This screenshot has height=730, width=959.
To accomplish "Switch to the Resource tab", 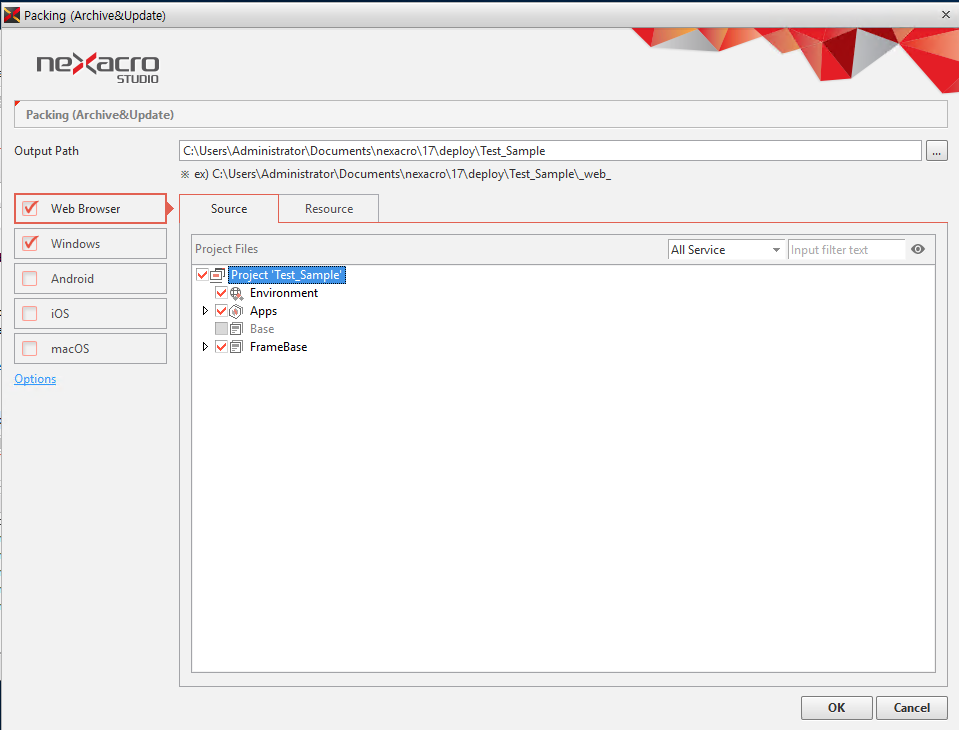I will pyautogui.click(x=329, y=209).
